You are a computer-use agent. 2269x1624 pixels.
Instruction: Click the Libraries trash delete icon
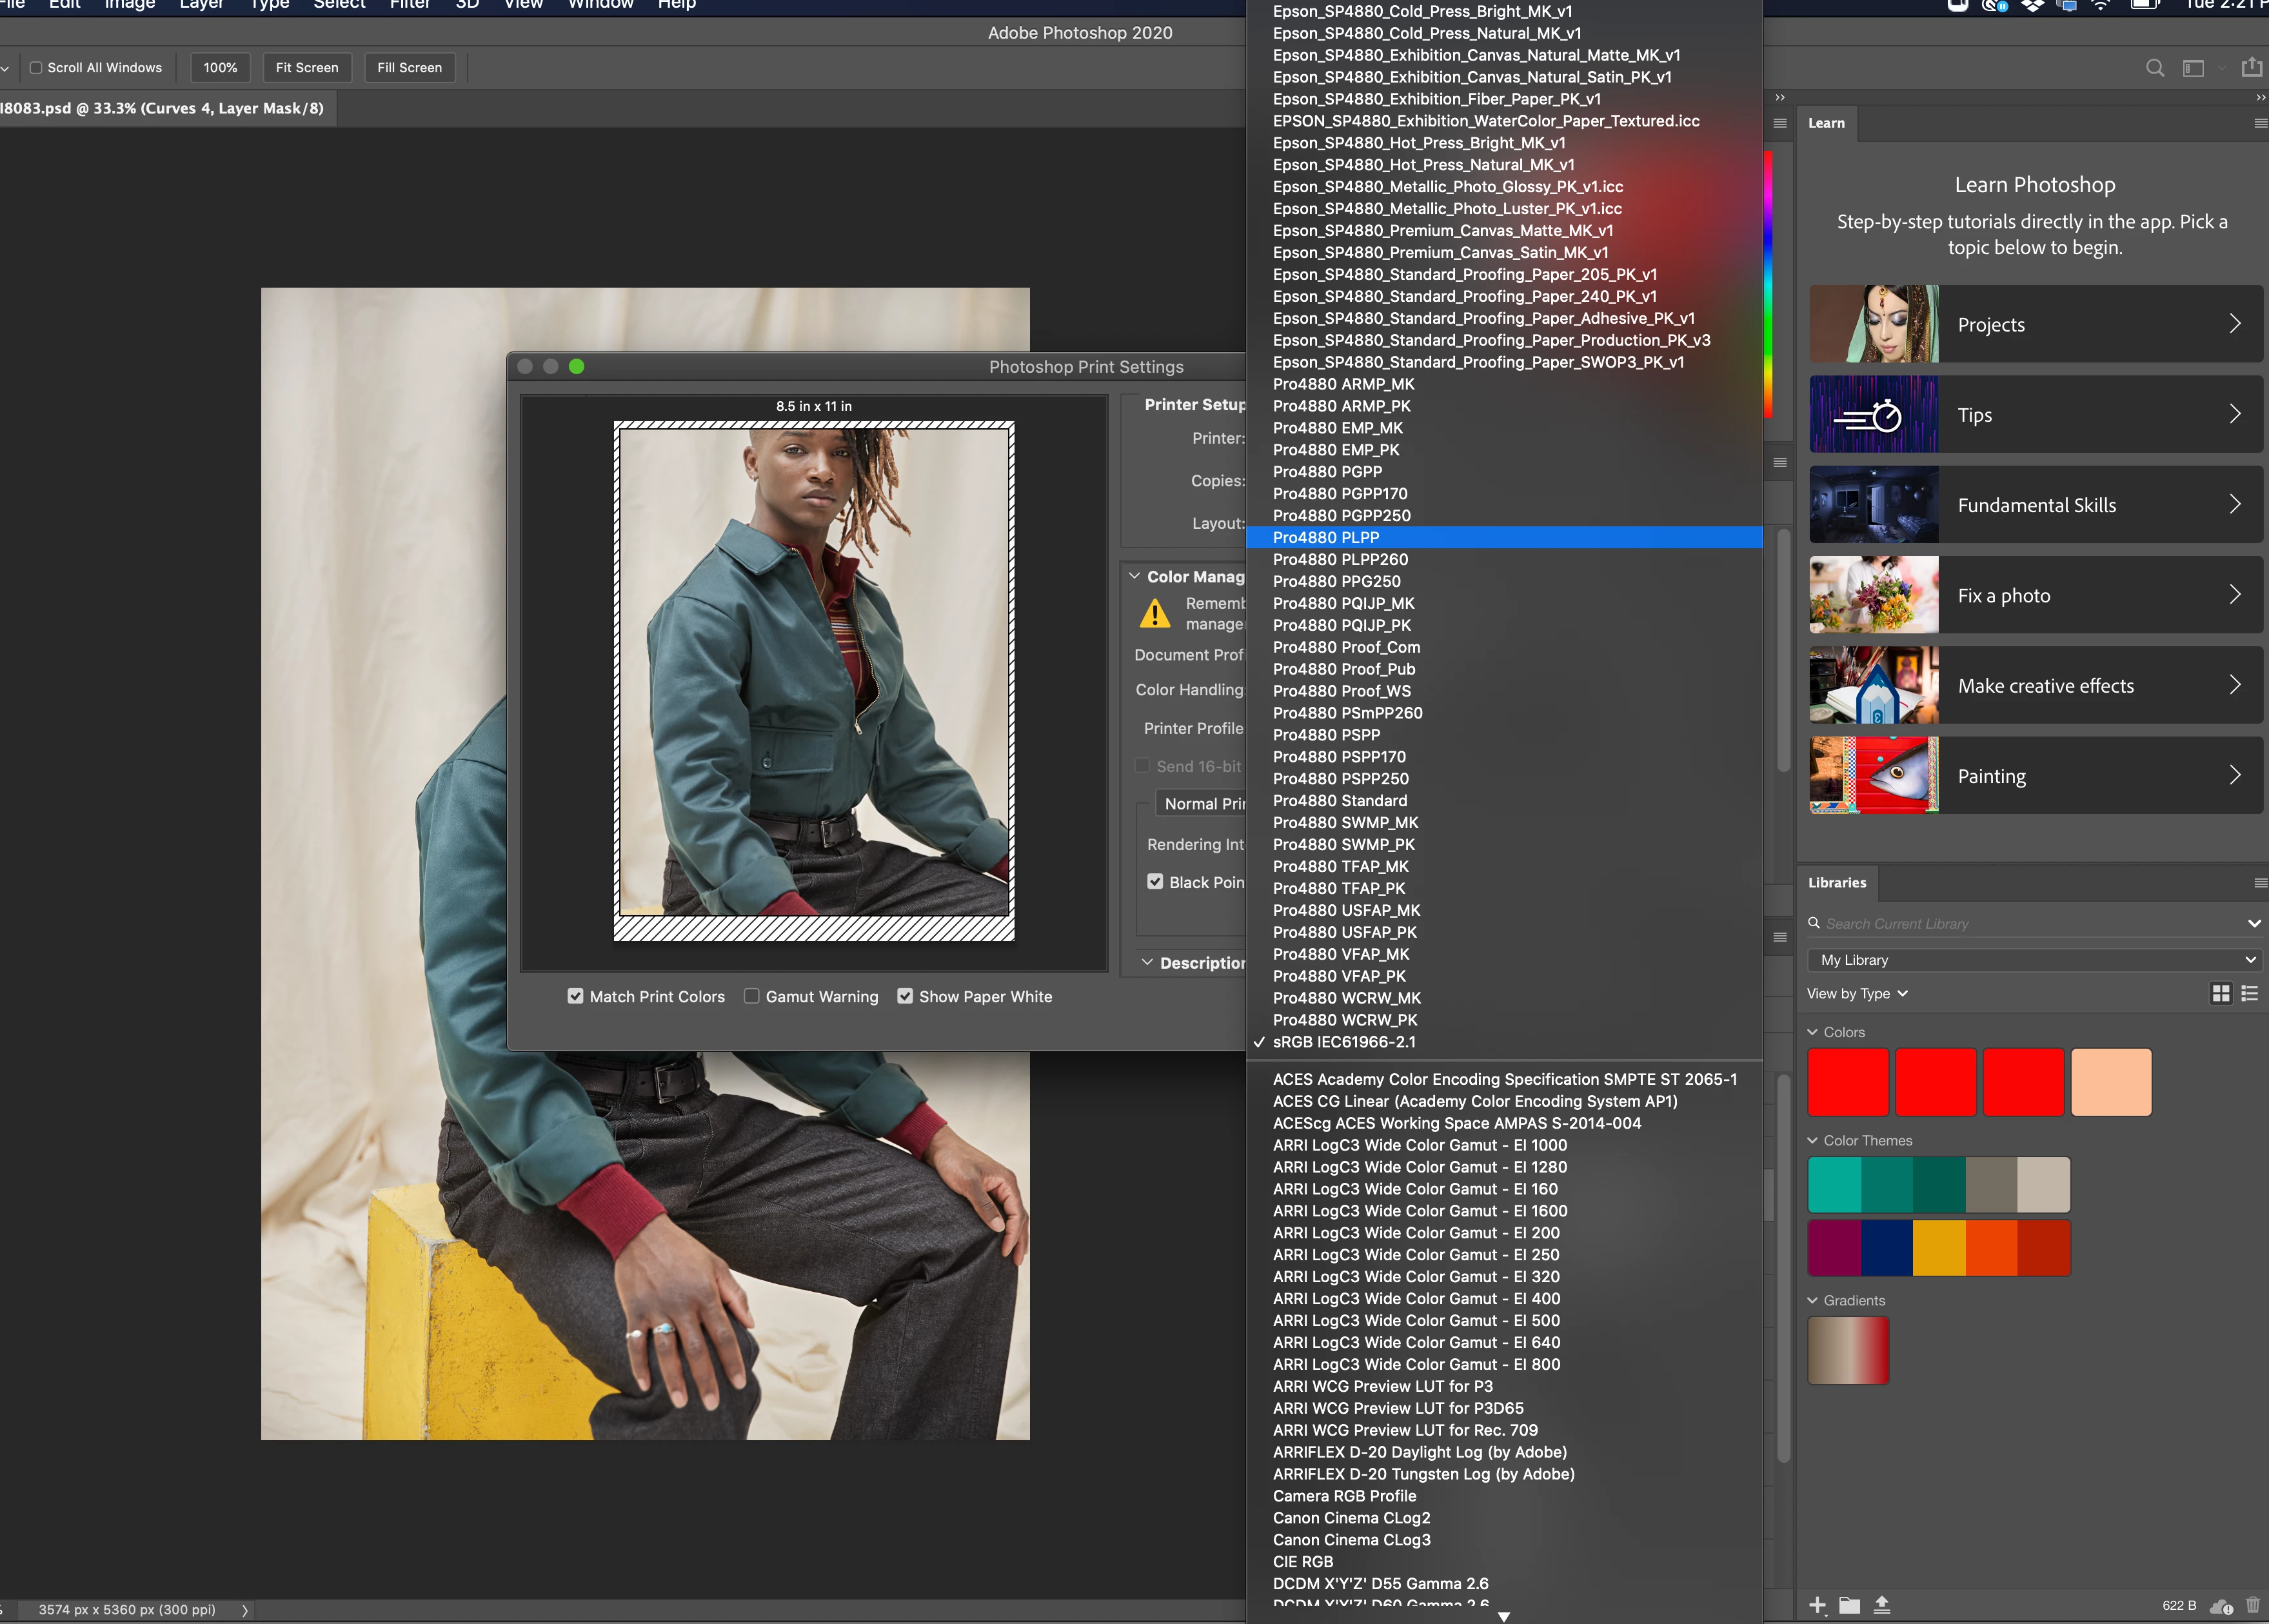(2252, 1605)
